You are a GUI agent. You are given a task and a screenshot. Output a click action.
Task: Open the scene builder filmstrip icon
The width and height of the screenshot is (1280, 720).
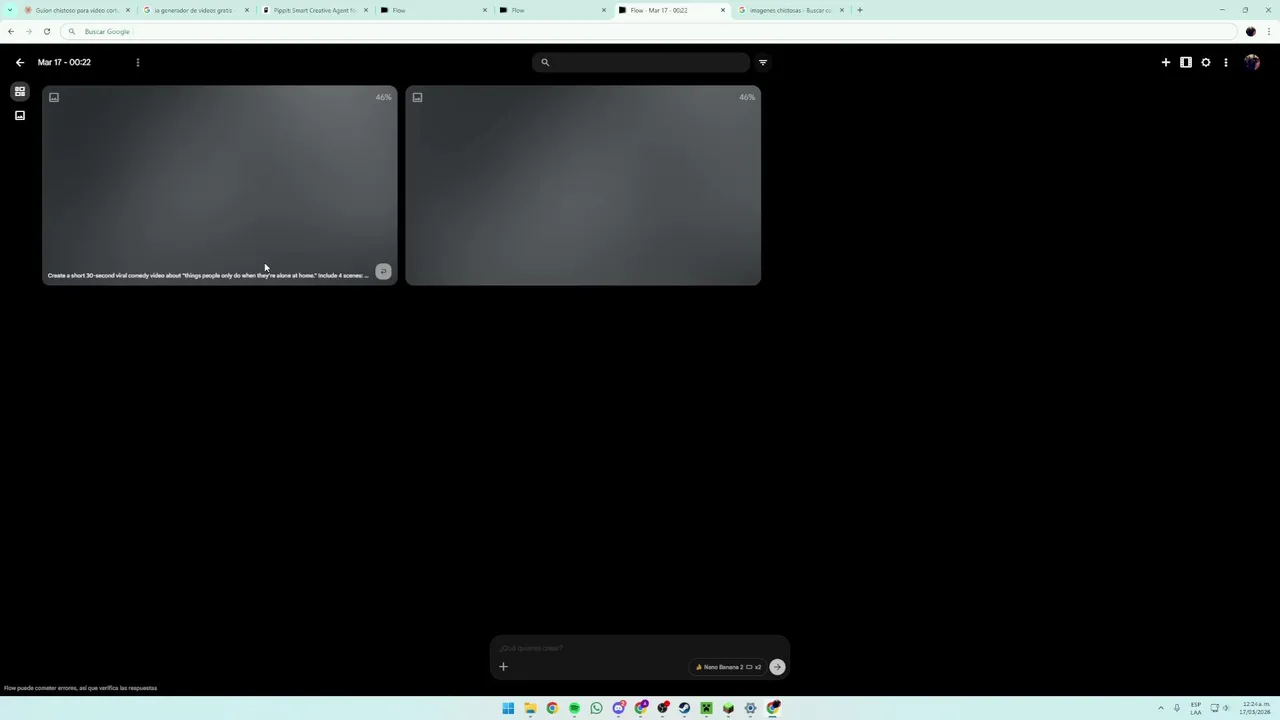(1186, 62)
